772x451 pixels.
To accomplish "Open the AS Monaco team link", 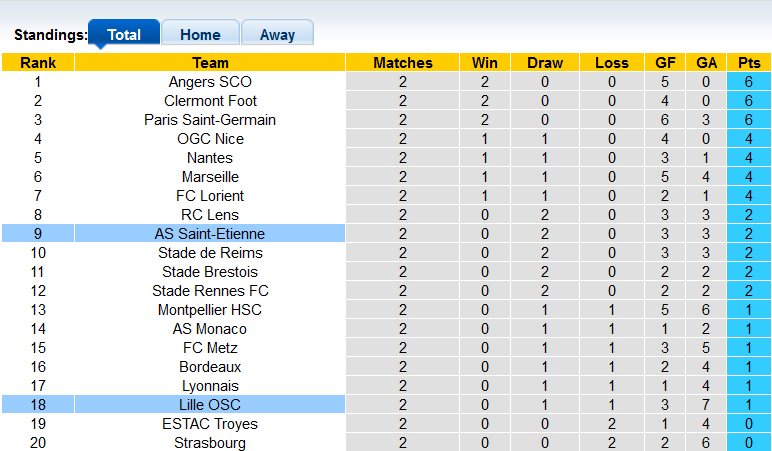I will tap(210, 329).
